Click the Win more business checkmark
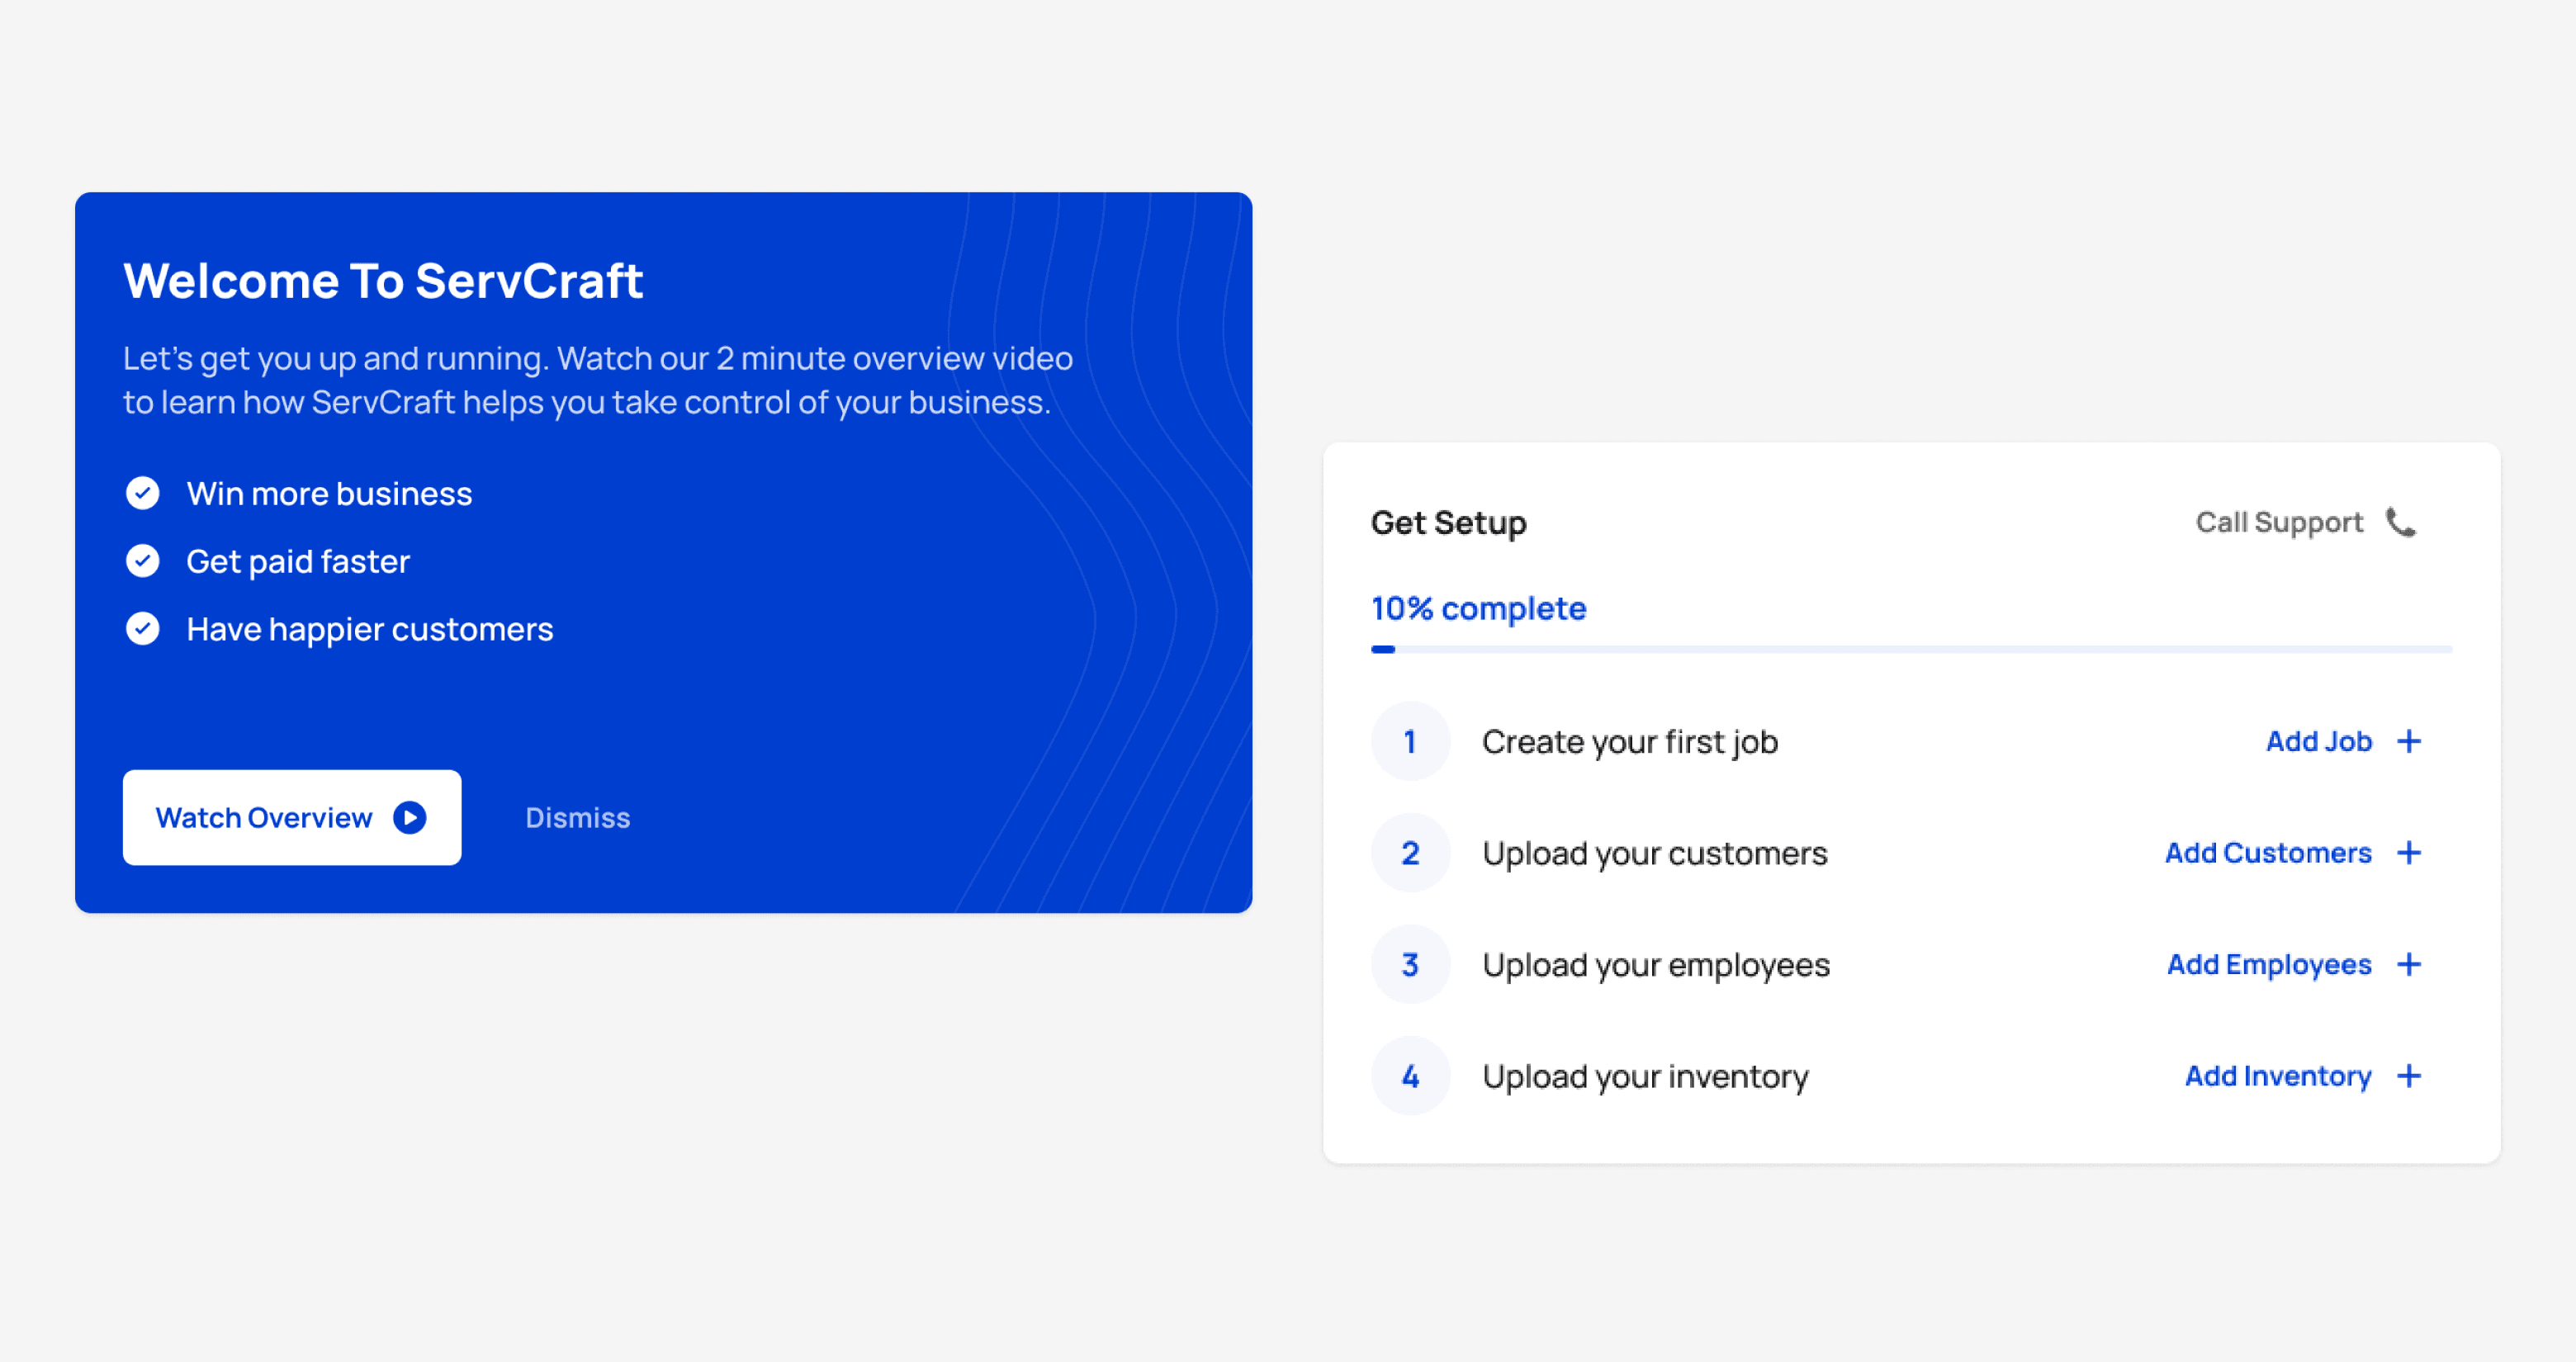 [x=143, y=493]
